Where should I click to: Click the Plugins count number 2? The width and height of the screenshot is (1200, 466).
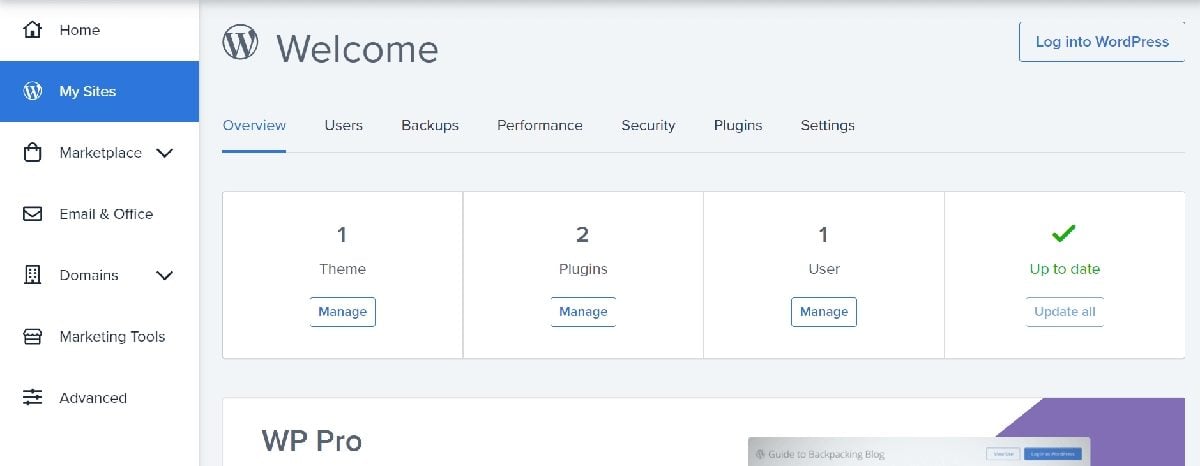(583, 235)
